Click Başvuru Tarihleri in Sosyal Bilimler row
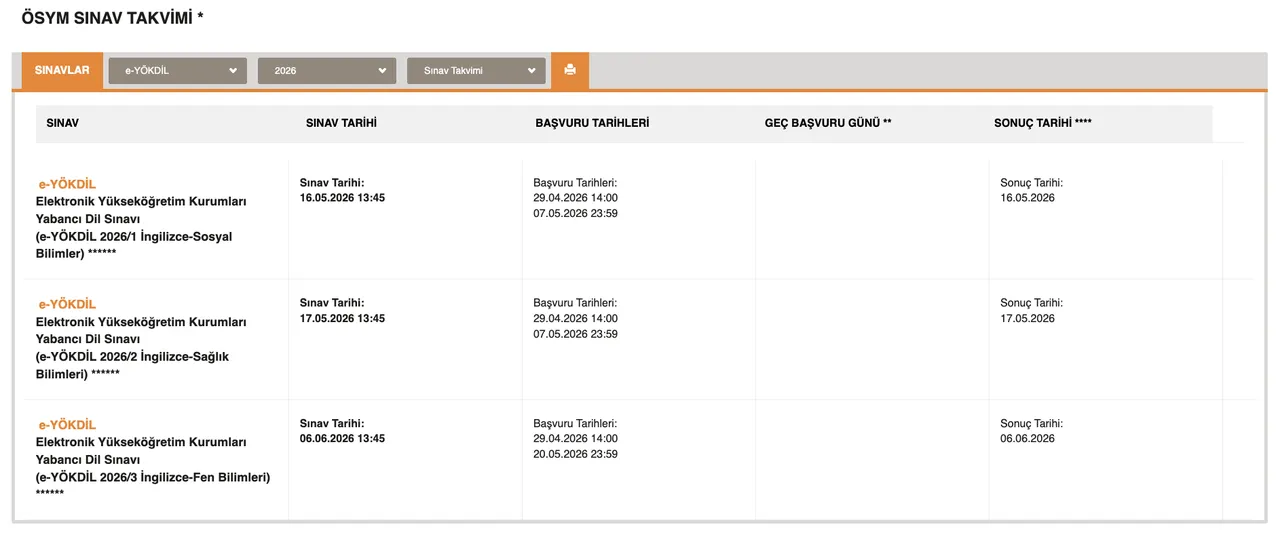The image size is (1280, 533). tap(575, 183)
